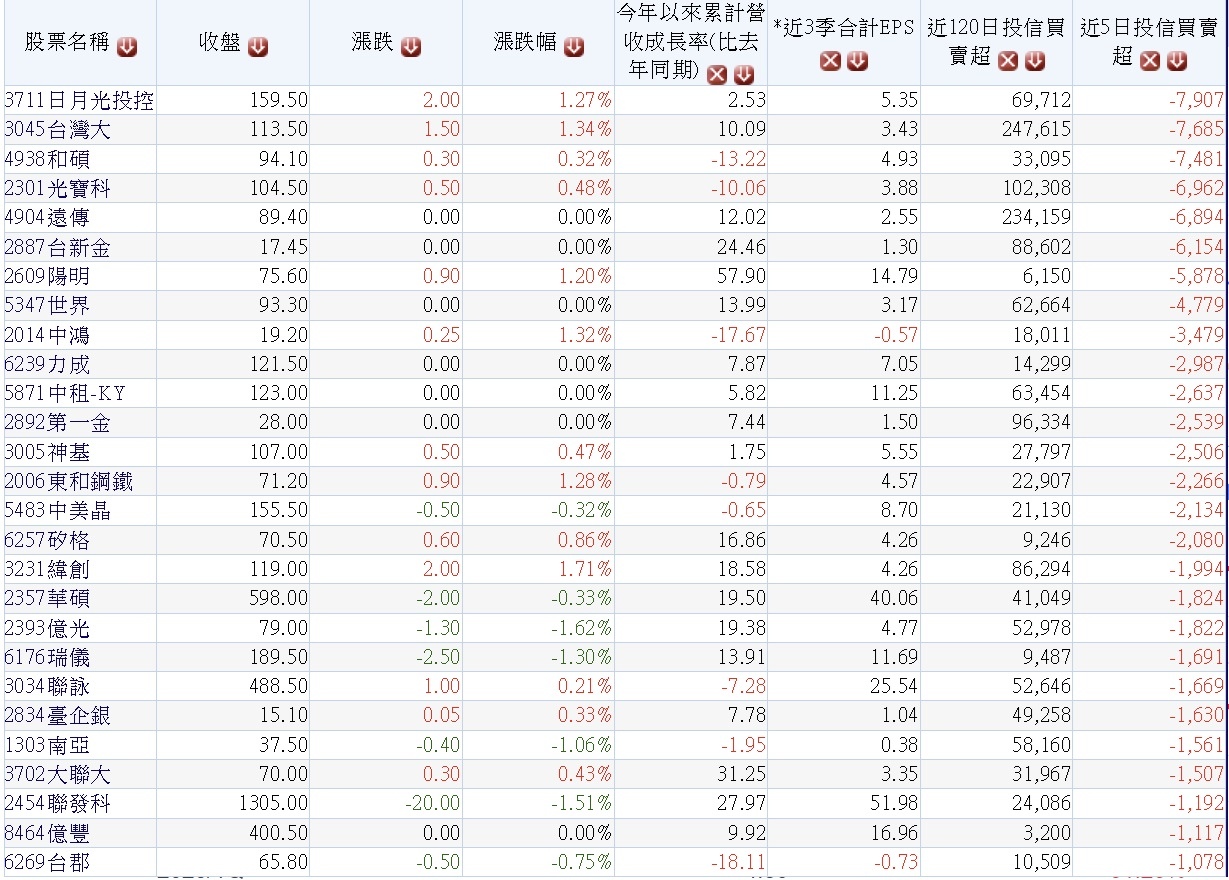Screen dimensions: 1229x880
Task: Sort by 今年以來累計營收成長率 arrow icon
Action: [743, 75]
